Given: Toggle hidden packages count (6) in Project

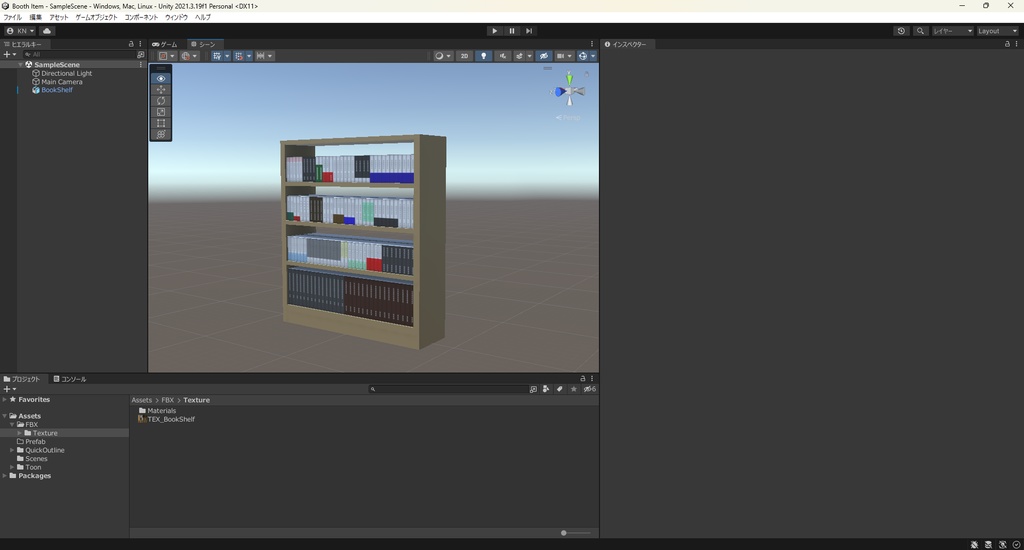Looking at the screenshot, I should (590, 389).
